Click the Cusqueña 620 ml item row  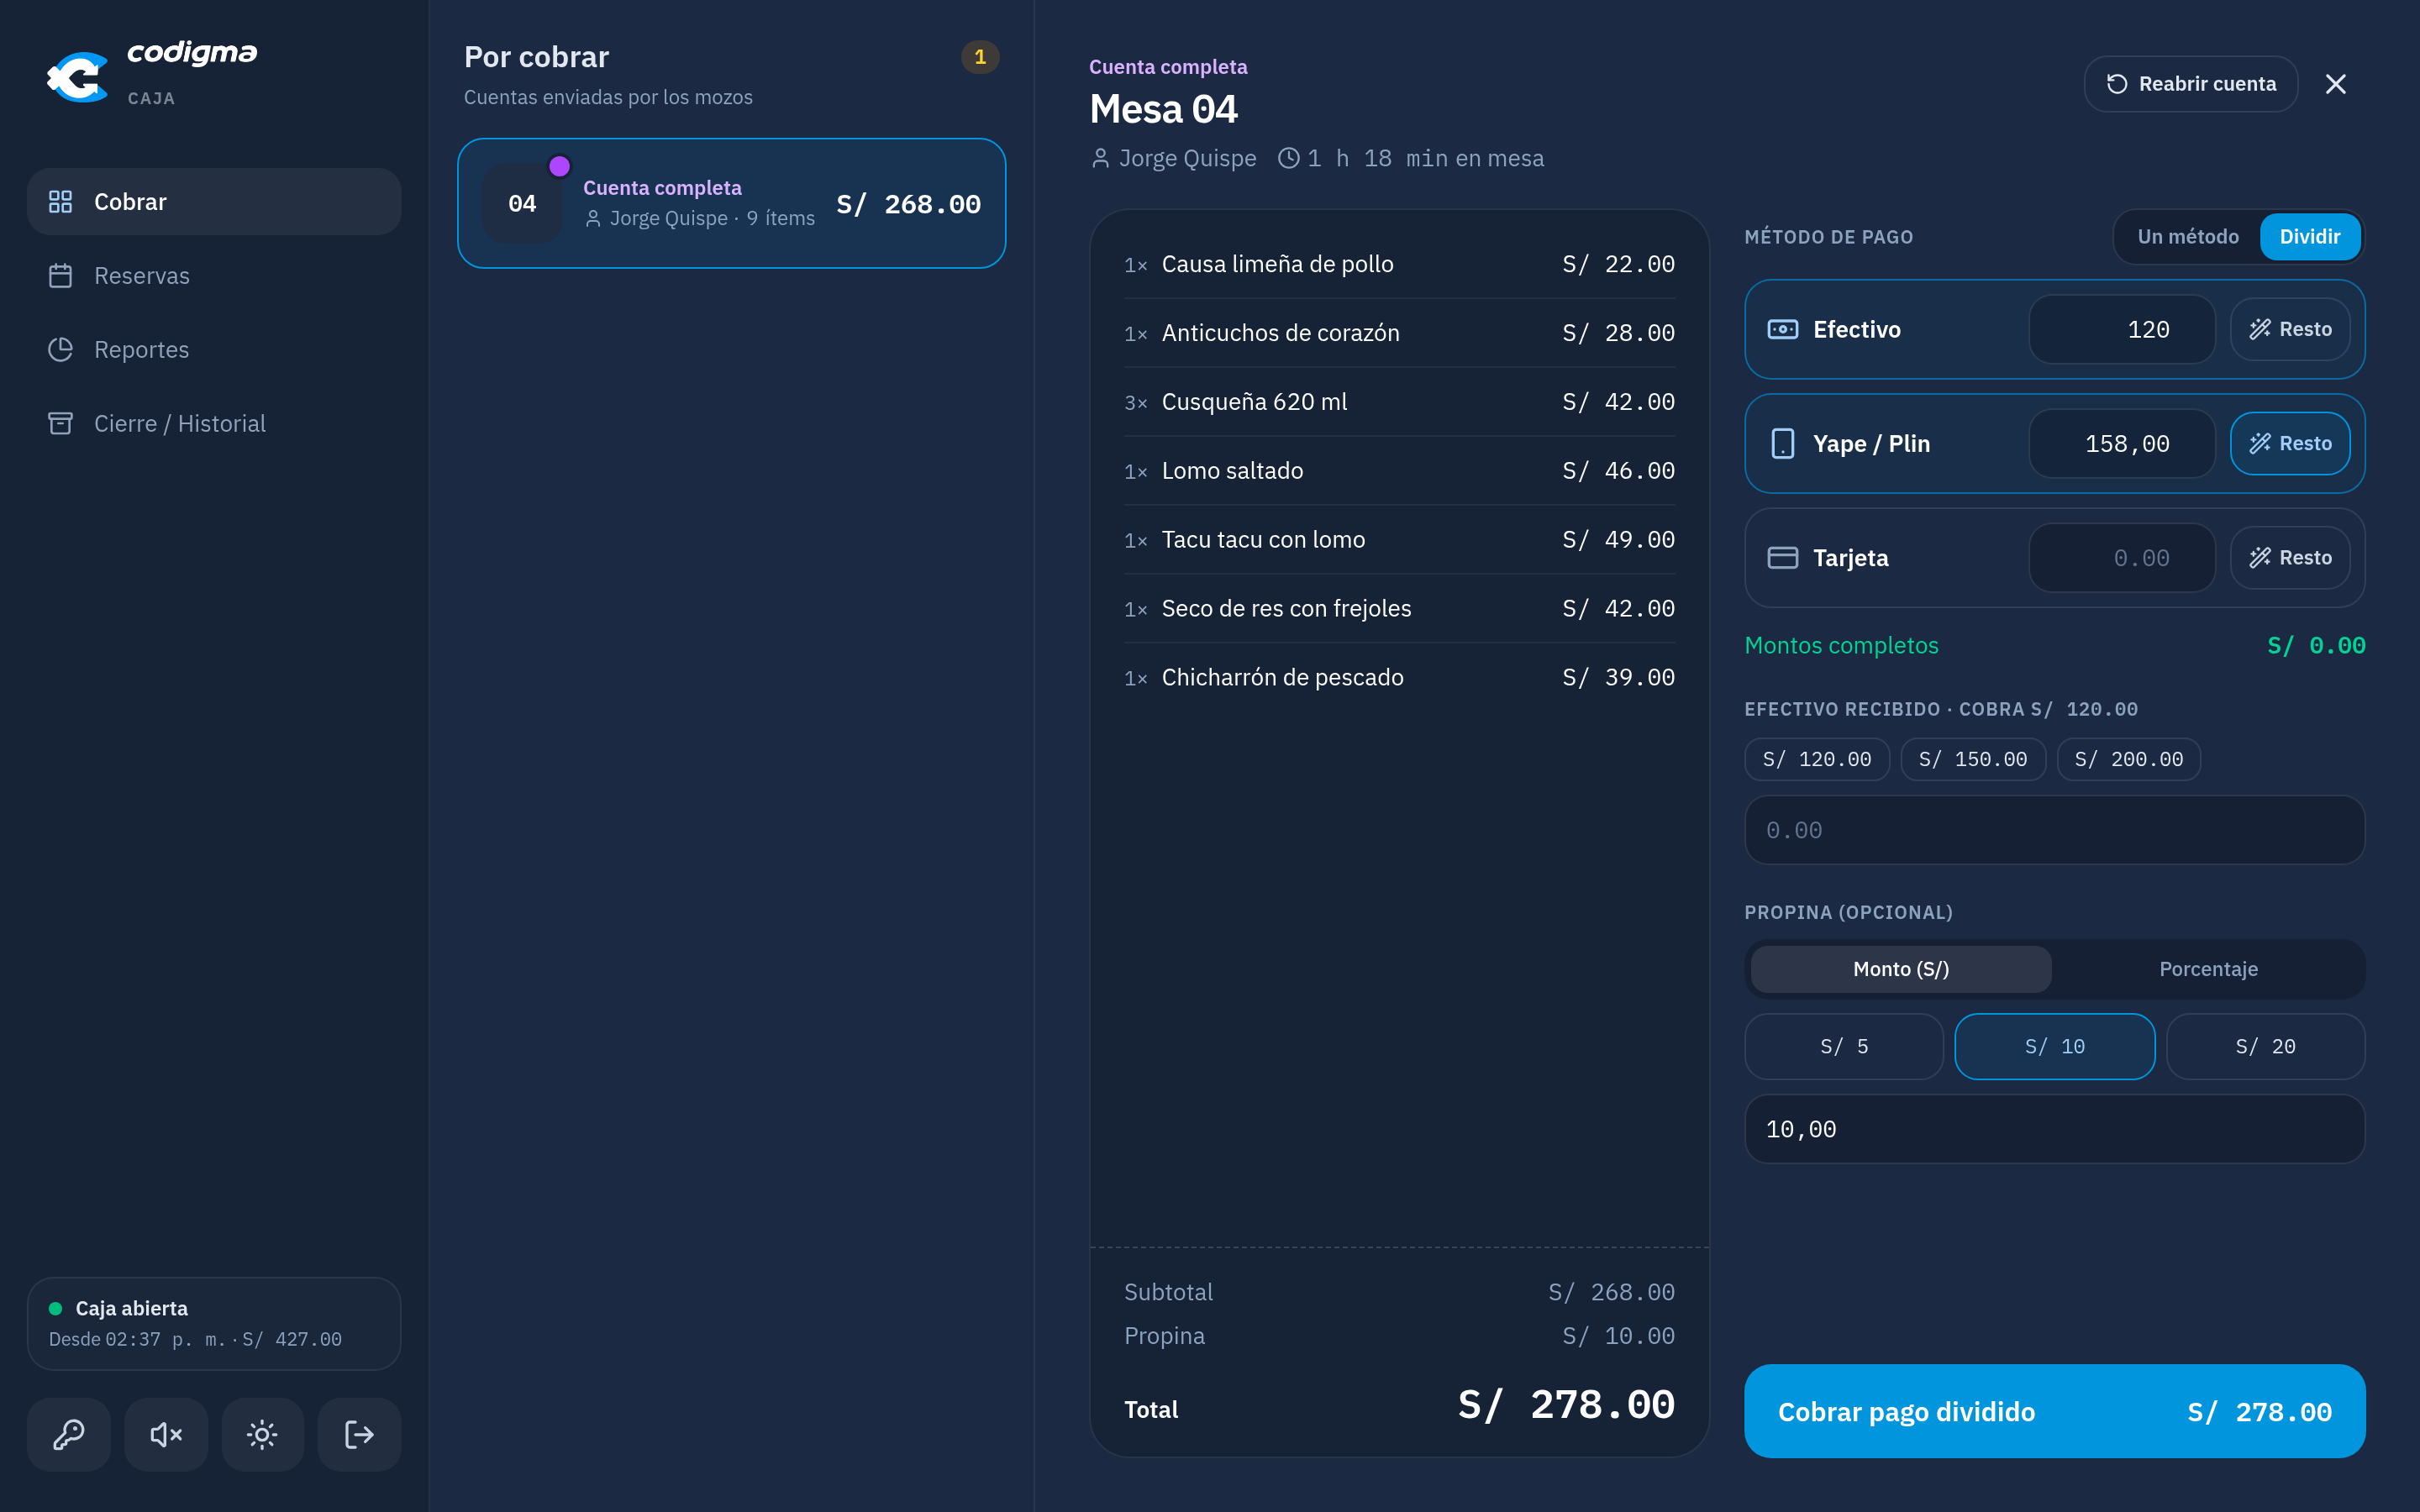coord(1398,401)
